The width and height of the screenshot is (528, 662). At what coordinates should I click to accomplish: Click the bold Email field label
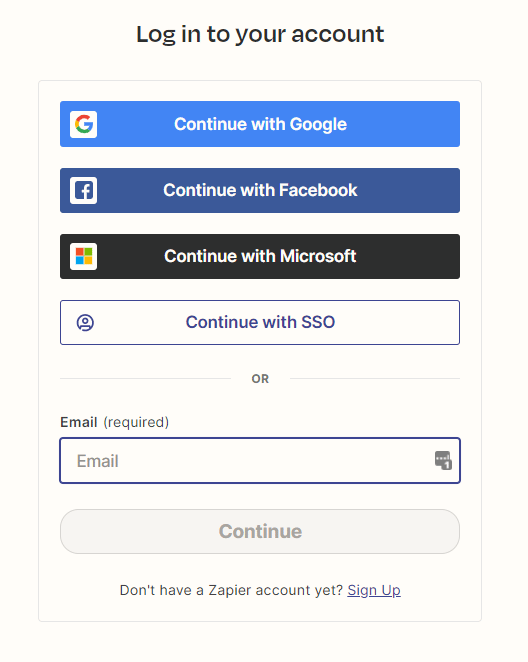pos(79,422)
